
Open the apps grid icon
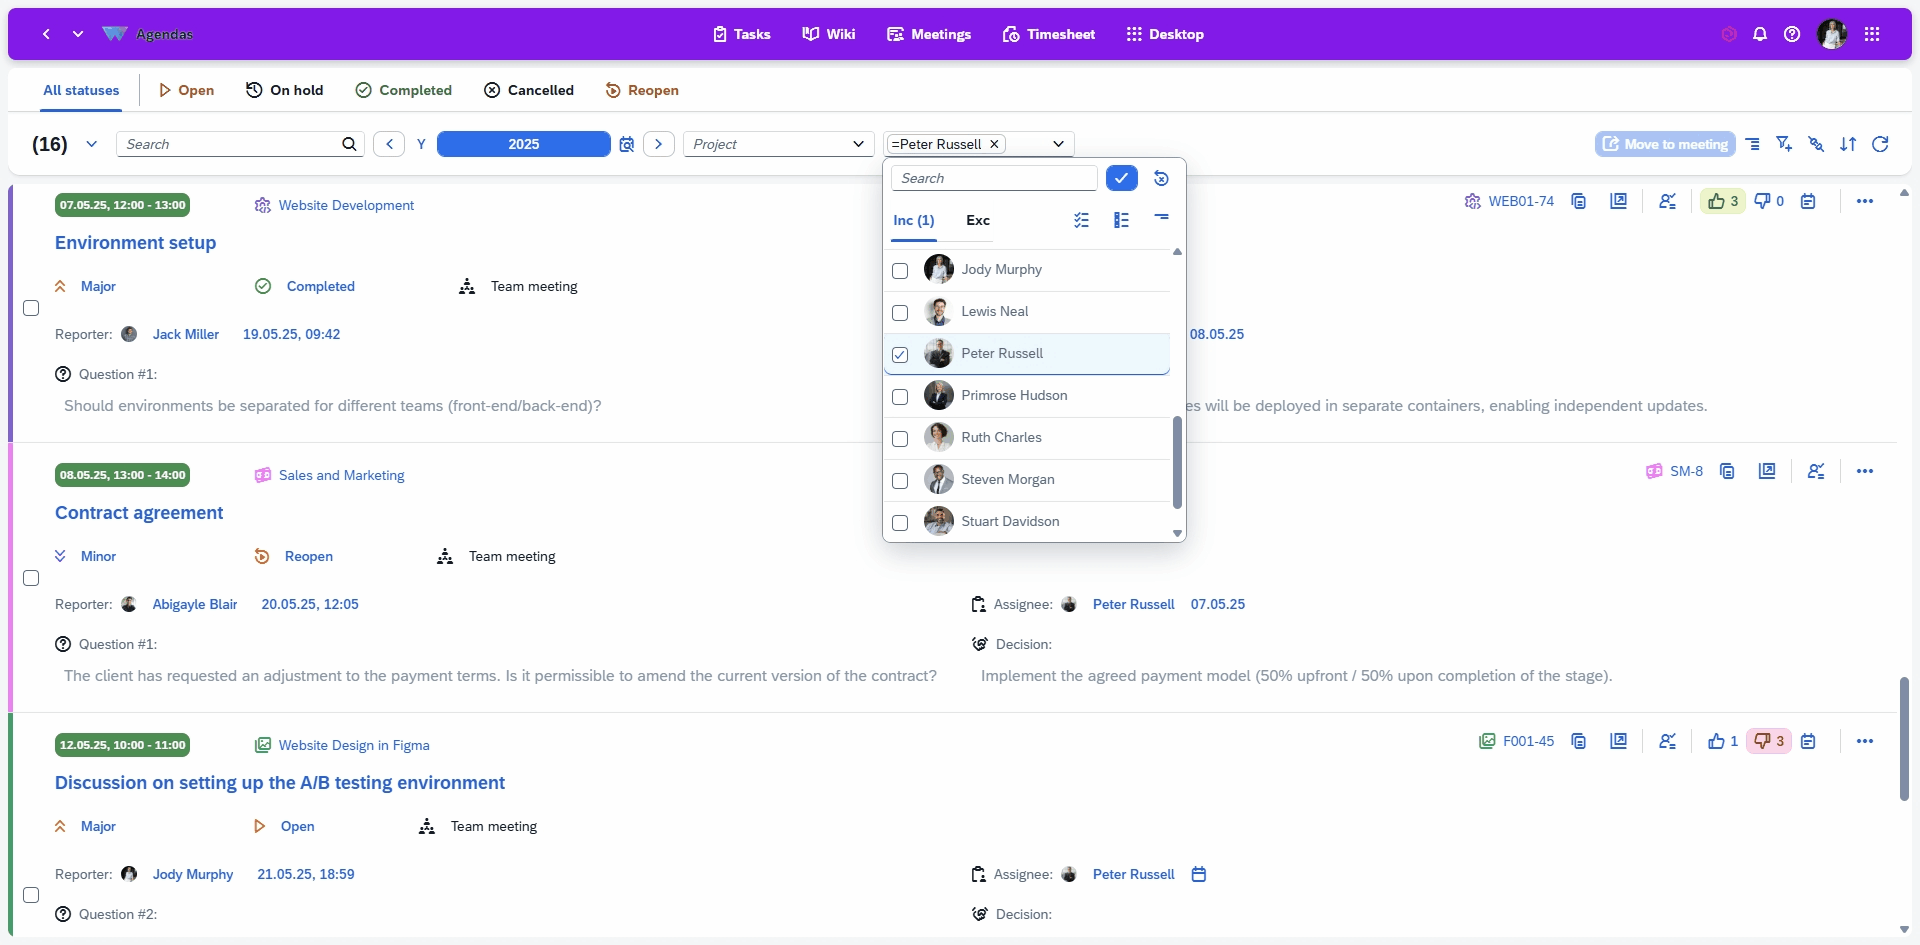coord(1872,34)
